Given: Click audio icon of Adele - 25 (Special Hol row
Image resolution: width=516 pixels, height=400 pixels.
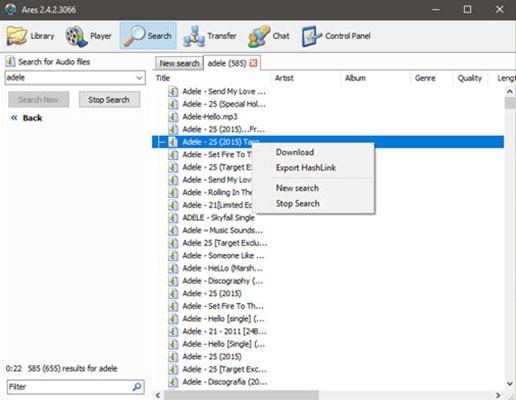Looking at the screenshot, I should (x=173, y=104).
